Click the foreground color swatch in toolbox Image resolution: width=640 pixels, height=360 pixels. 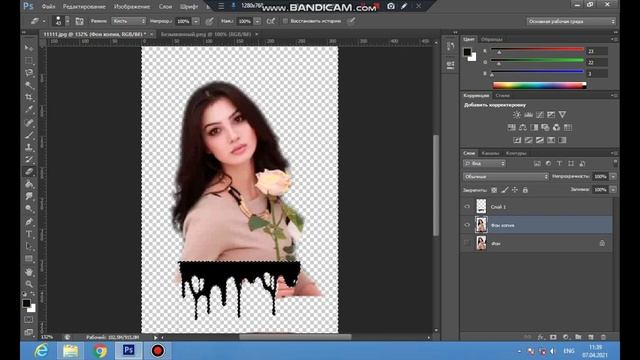27,303
